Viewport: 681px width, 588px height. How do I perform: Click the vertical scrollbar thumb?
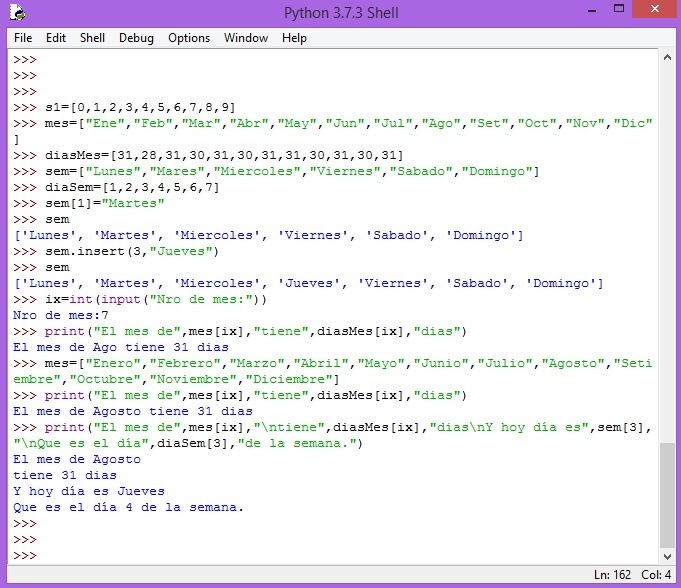(667, 495)
